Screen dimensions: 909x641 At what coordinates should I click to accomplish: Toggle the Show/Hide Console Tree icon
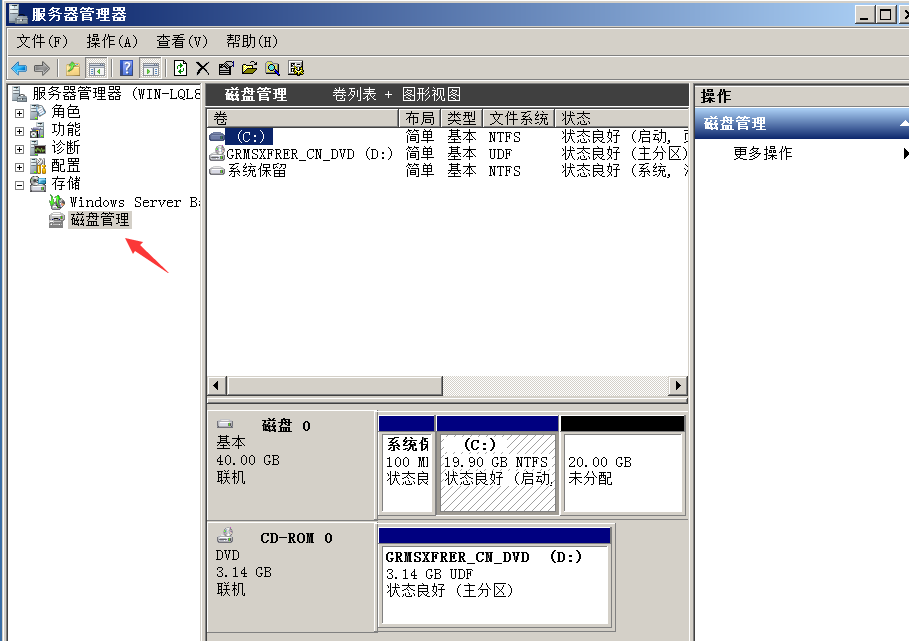(x=96, y=68)
